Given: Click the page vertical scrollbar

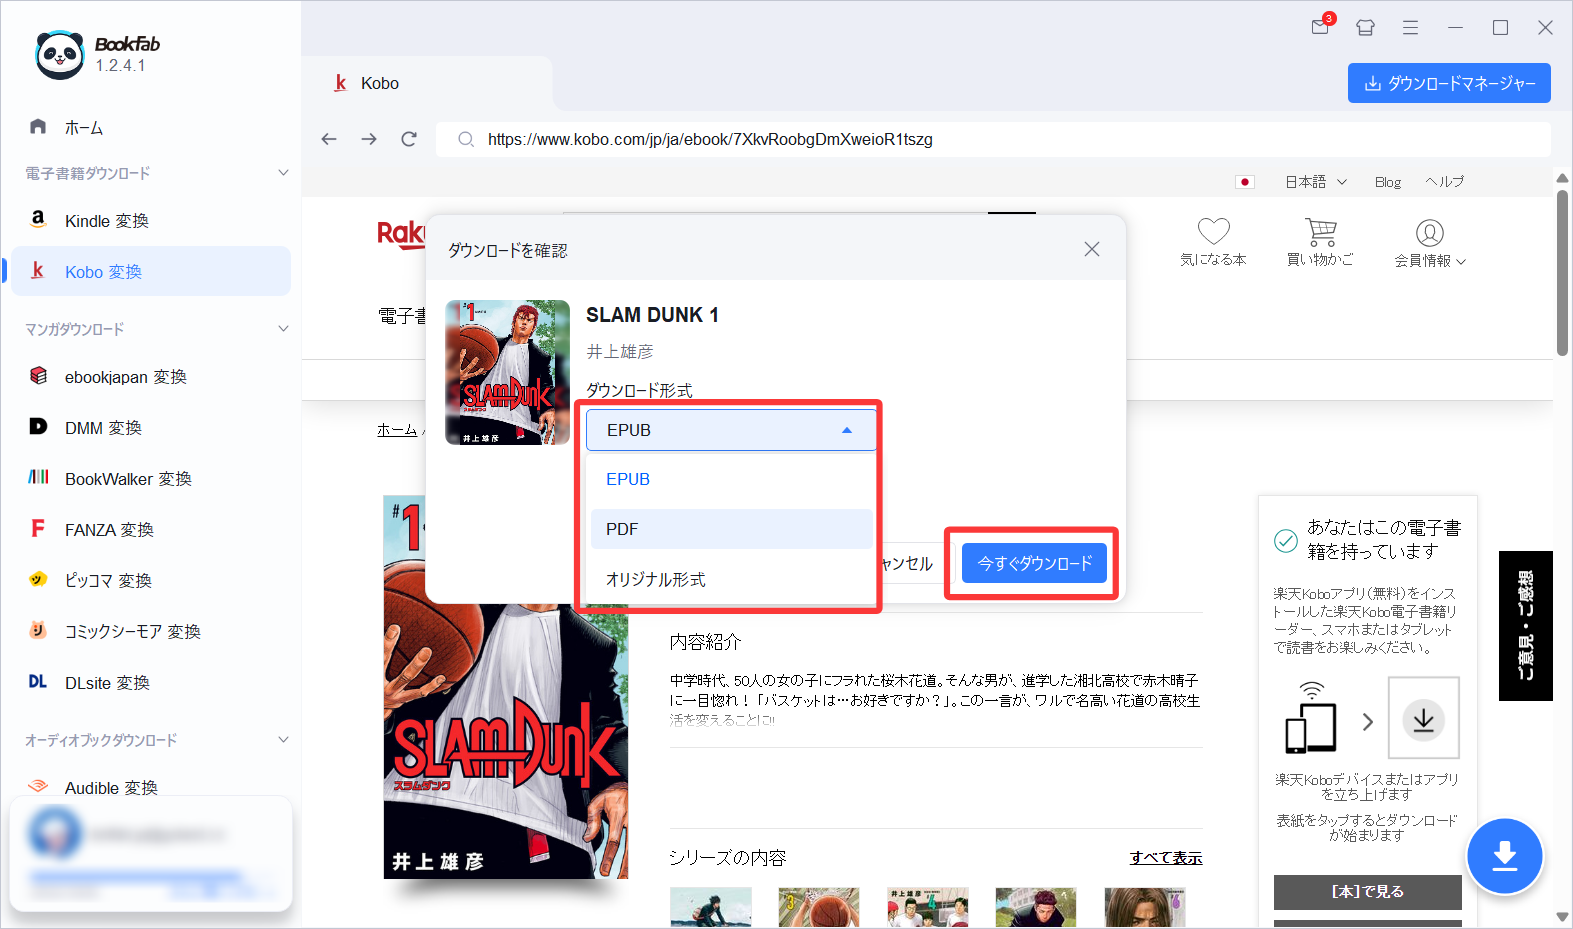Looking at the screenshot, I should pyautogui.click(x=1562, y=272).
